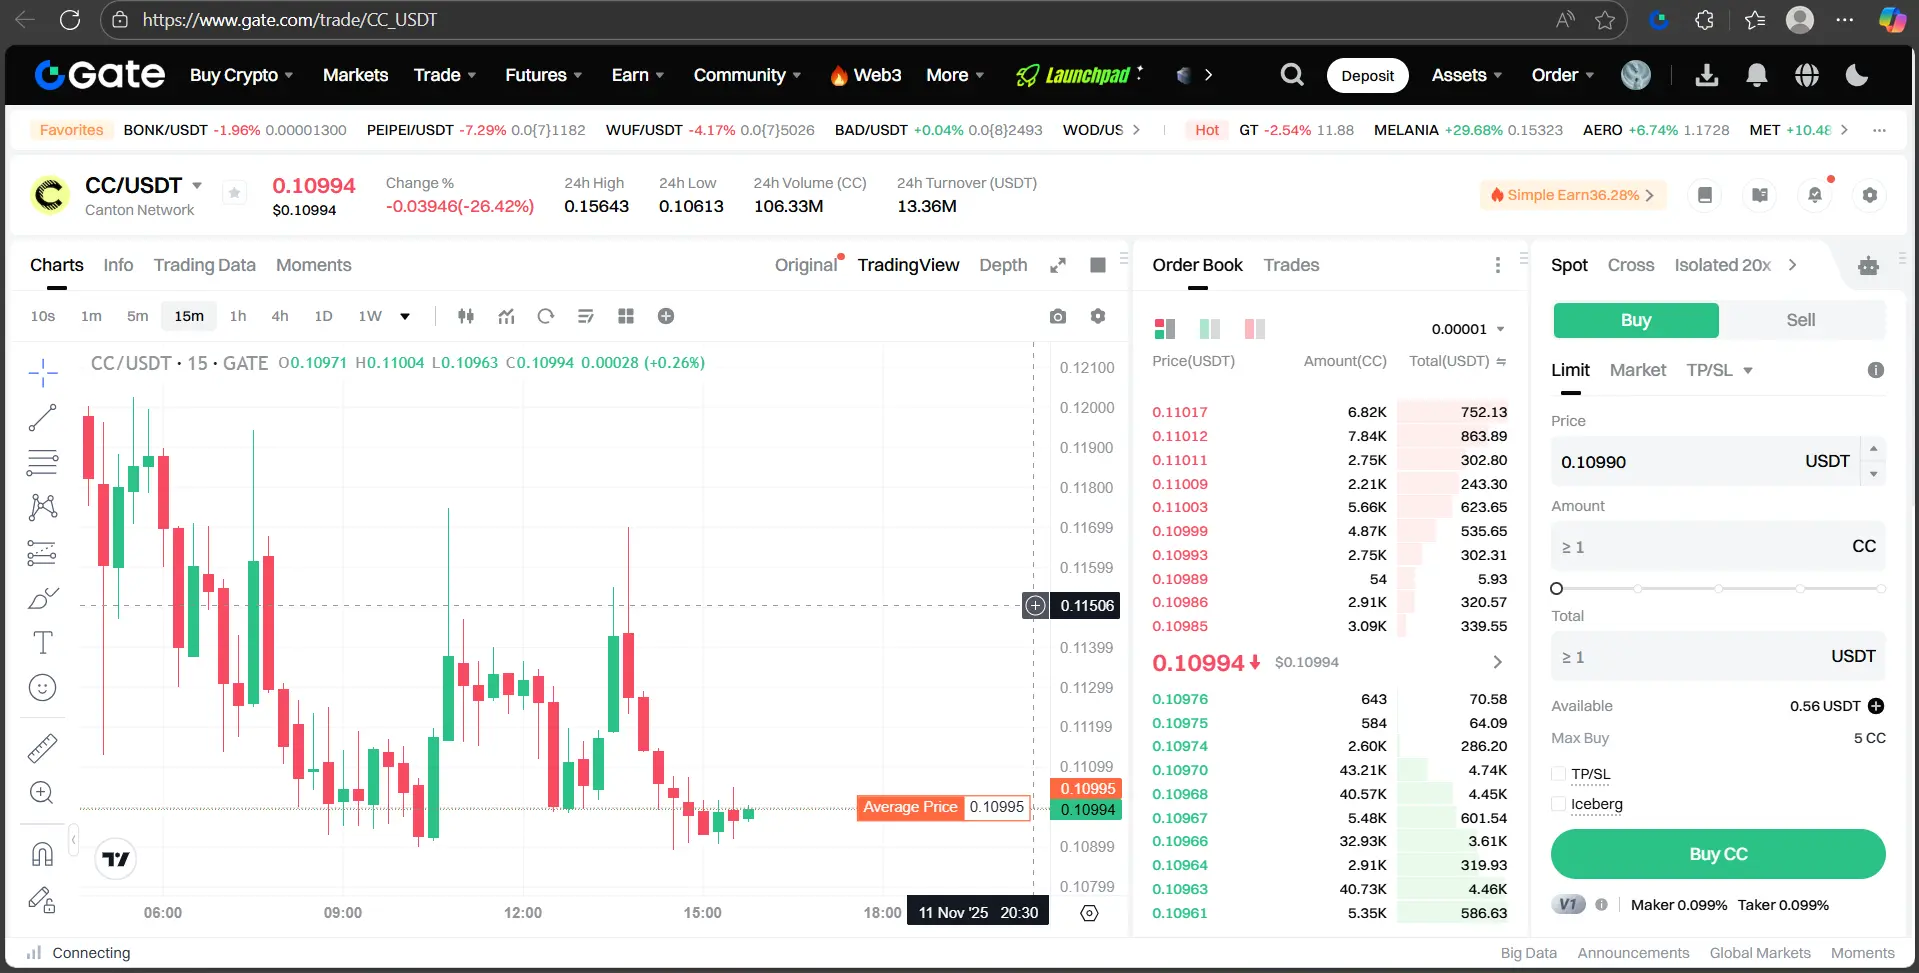Select the brush drawing tool
This screenshot has height=973, width=1919.
(x=43, y=598)
